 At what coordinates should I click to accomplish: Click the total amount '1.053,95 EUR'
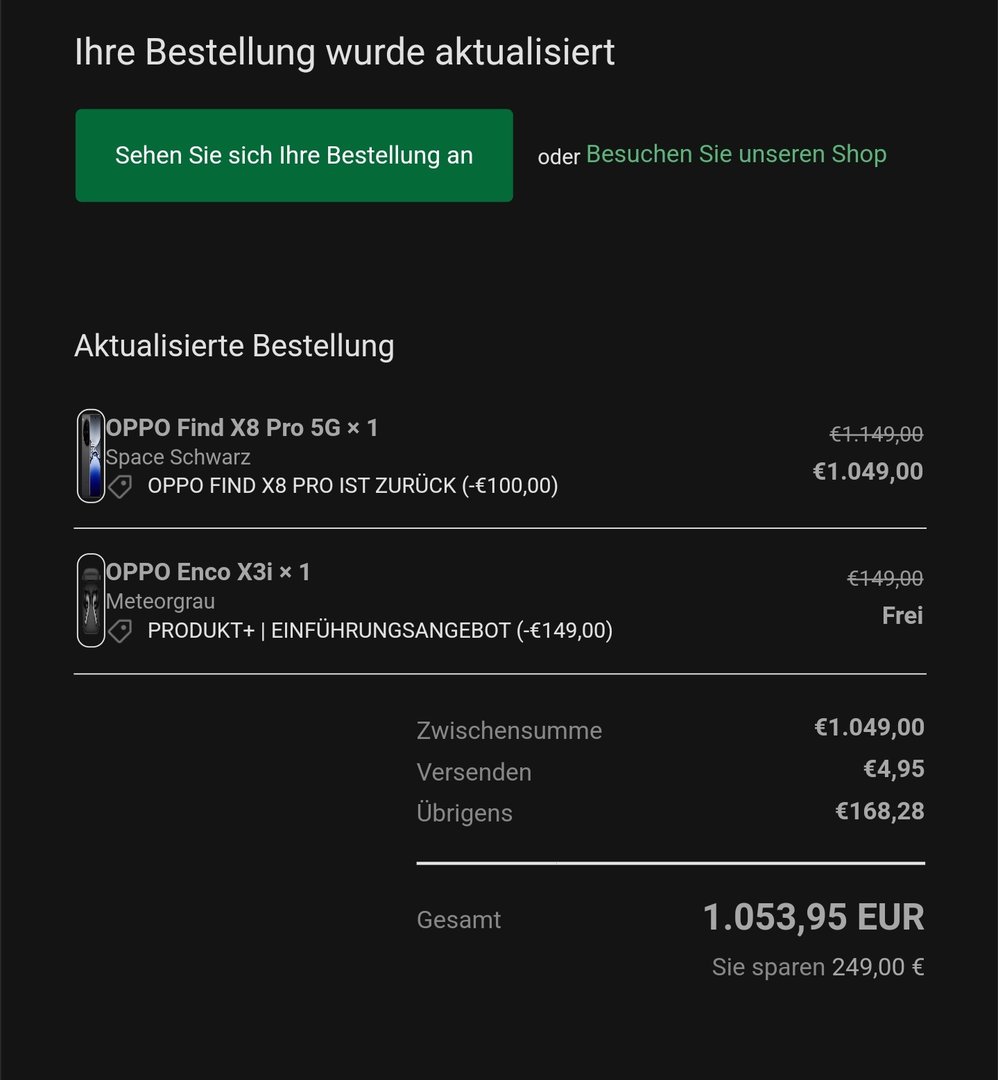[x=813, y=917]
